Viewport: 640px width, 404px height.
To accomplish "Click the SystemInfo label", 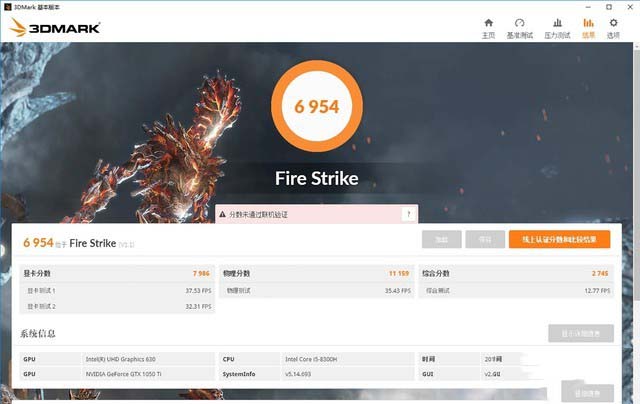I will [239, 374].
